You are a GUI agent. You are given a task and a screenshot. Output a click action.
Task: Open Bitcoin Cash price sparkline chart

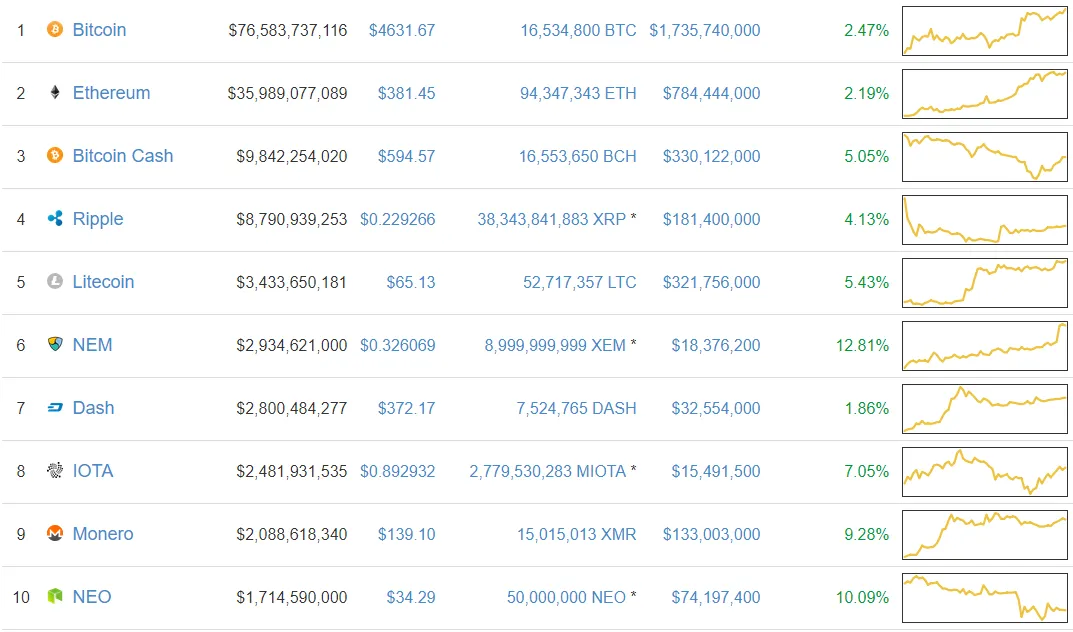[985, 157]
